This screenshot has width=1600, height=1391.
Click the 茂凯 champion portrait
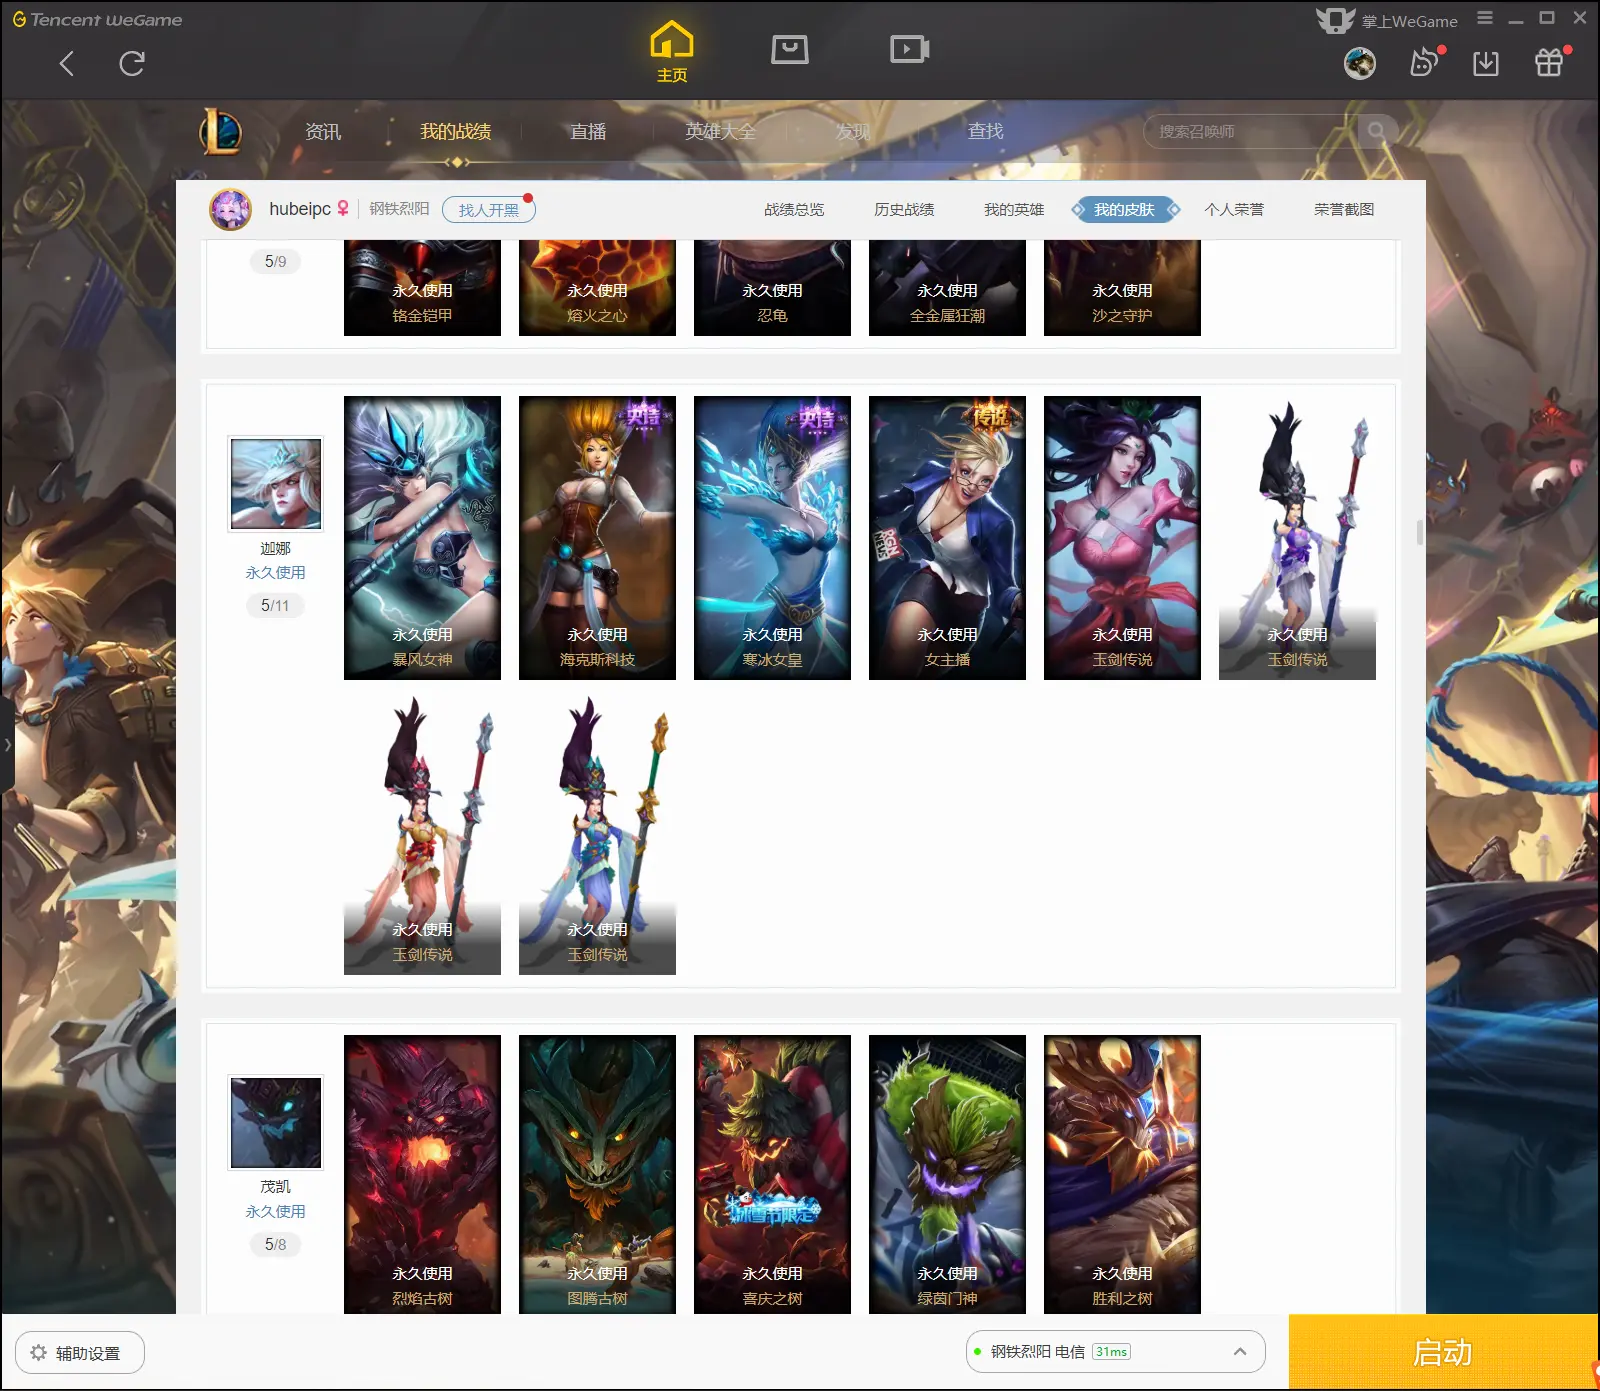(x=276, y=1122)
